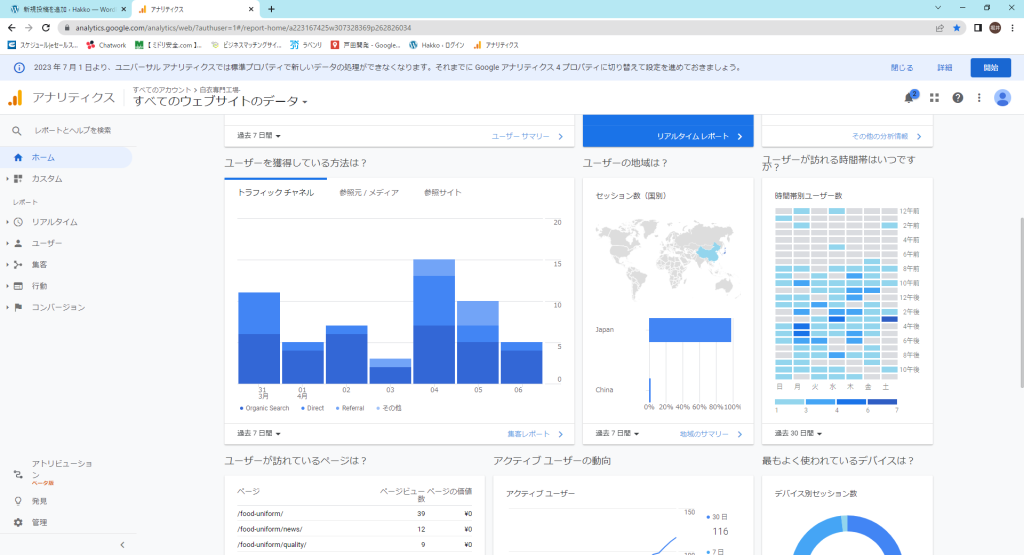Viewport: 1024px width, 555px height.
Task: Click the Japan session bar
Action: tap(690, 330)
